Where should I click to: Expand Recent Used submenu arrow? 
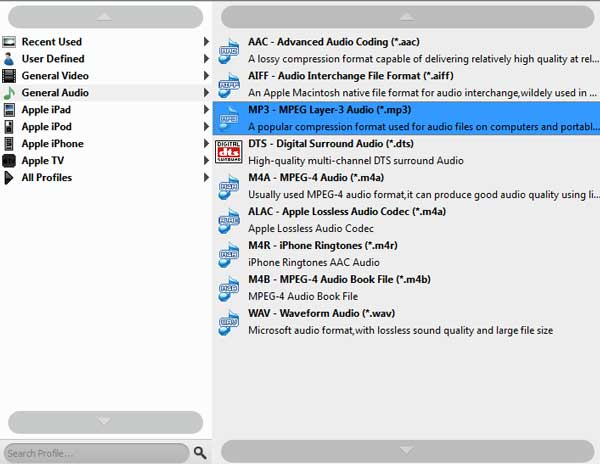pos(206,42)
